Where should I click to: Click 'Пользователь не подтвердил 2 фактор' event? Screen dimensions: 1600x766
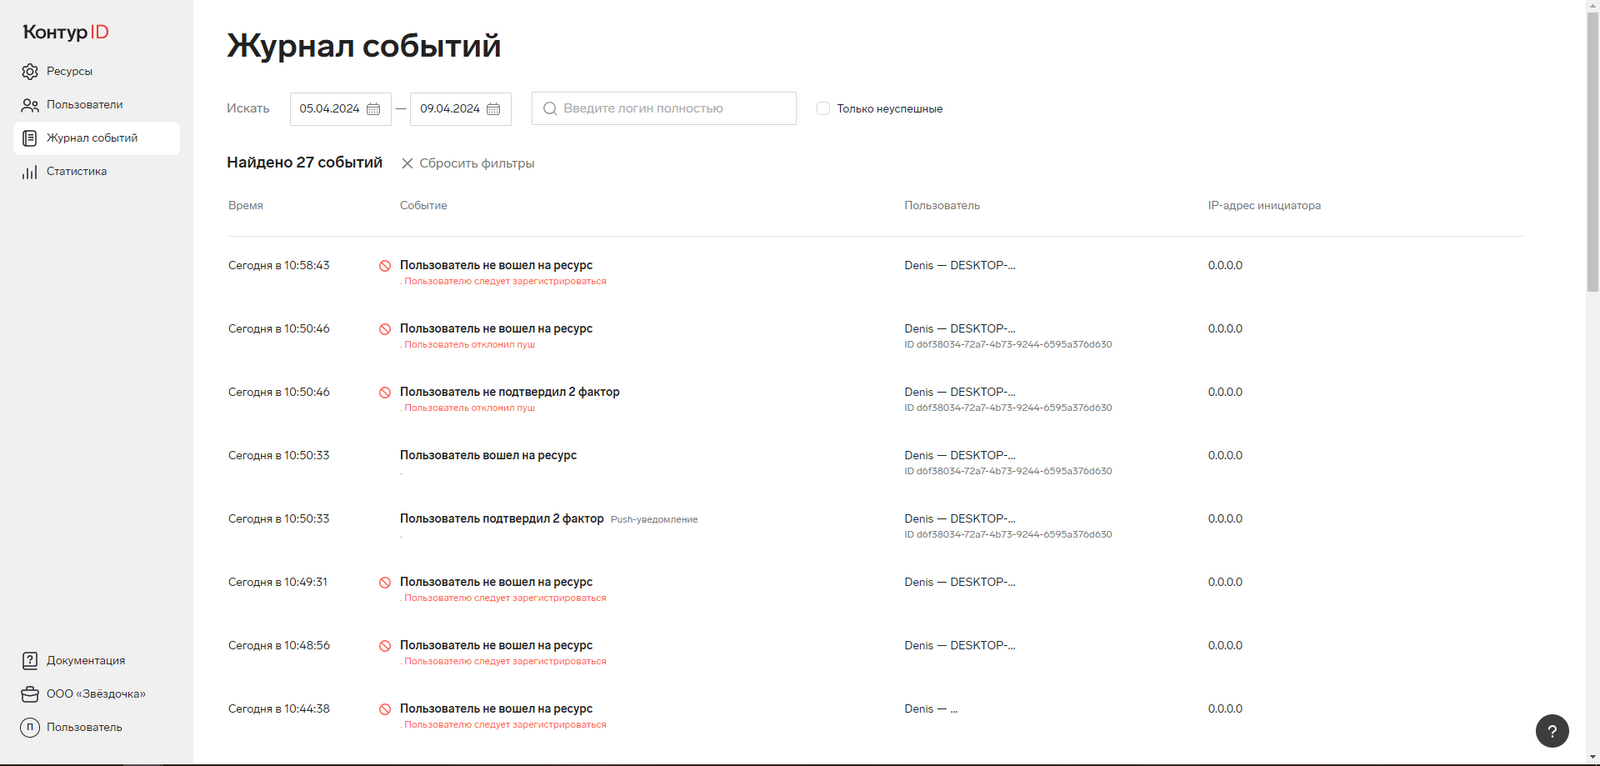[x=509, y=392]
